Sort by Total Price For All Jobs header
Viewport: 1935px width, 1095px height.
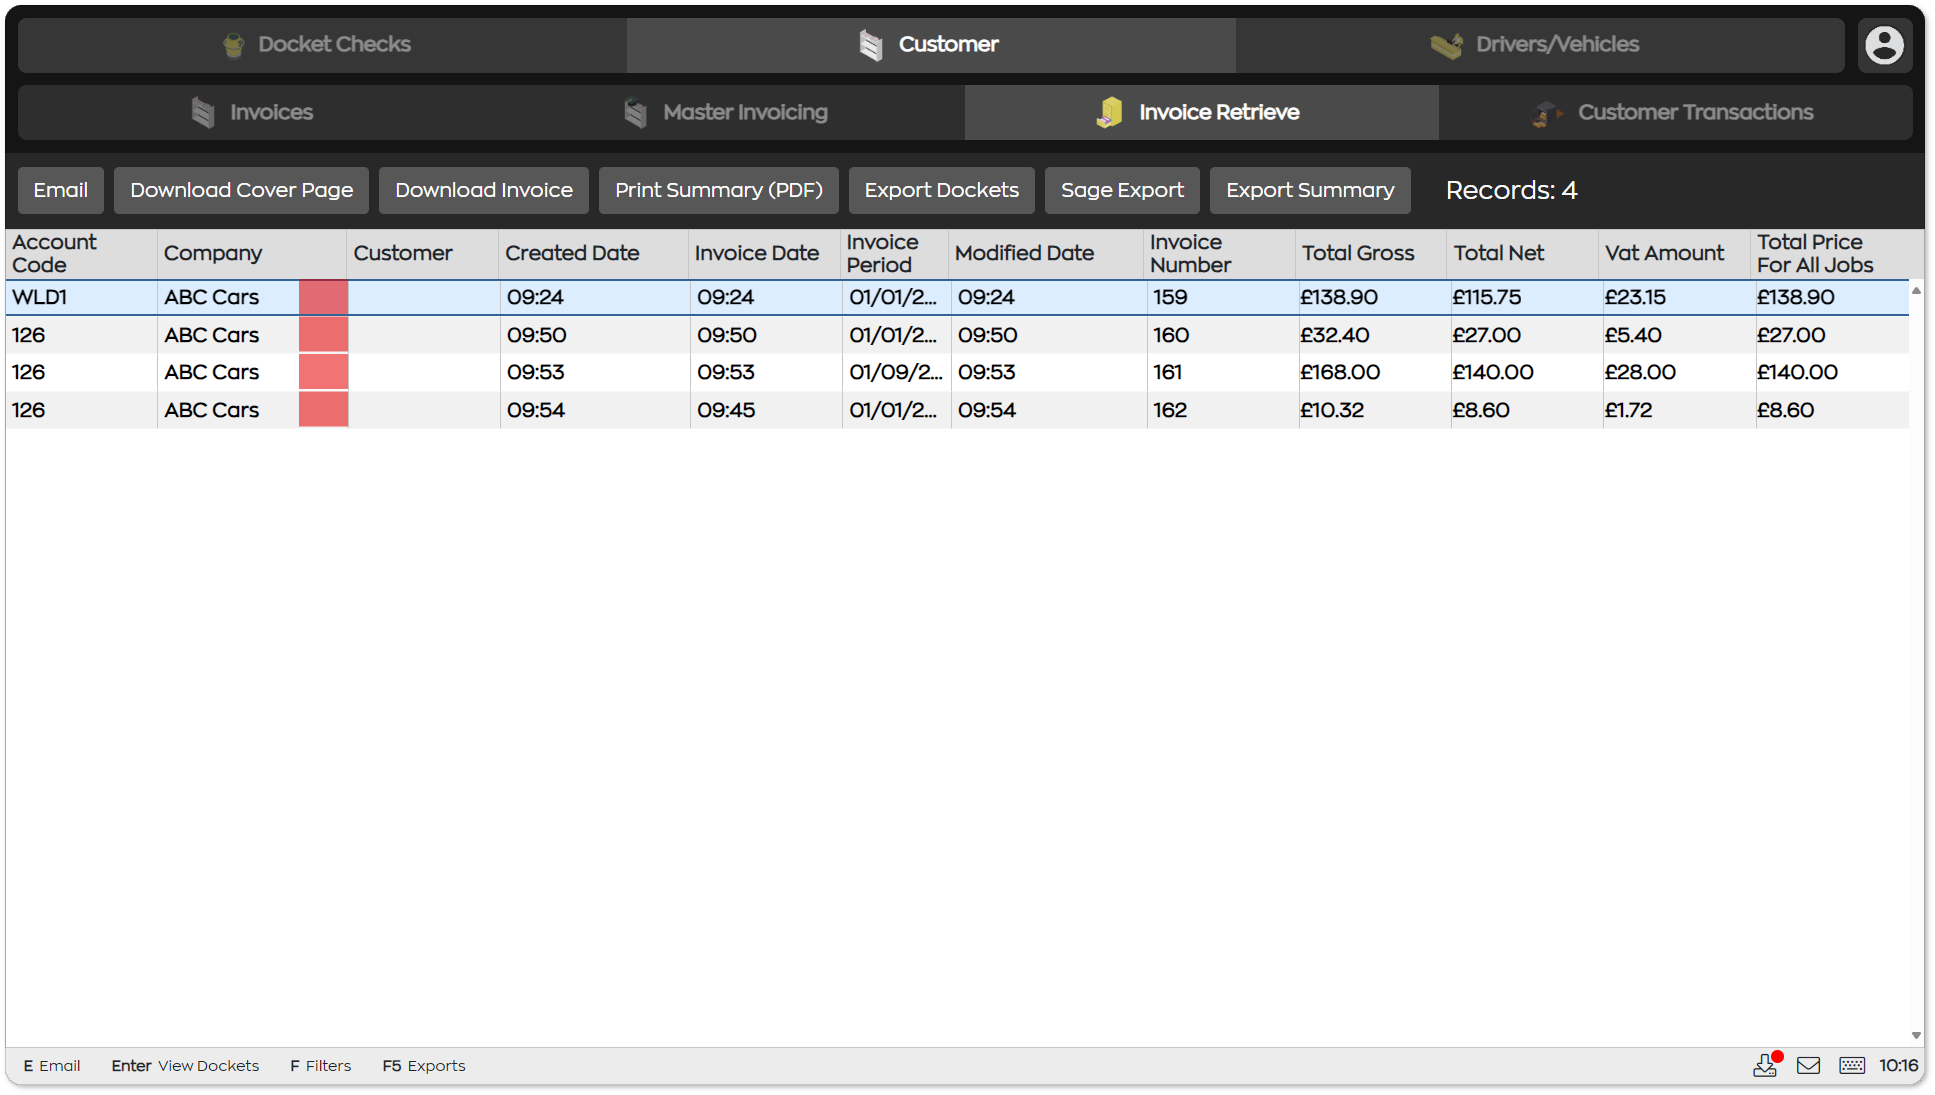tap(1830, 254)
